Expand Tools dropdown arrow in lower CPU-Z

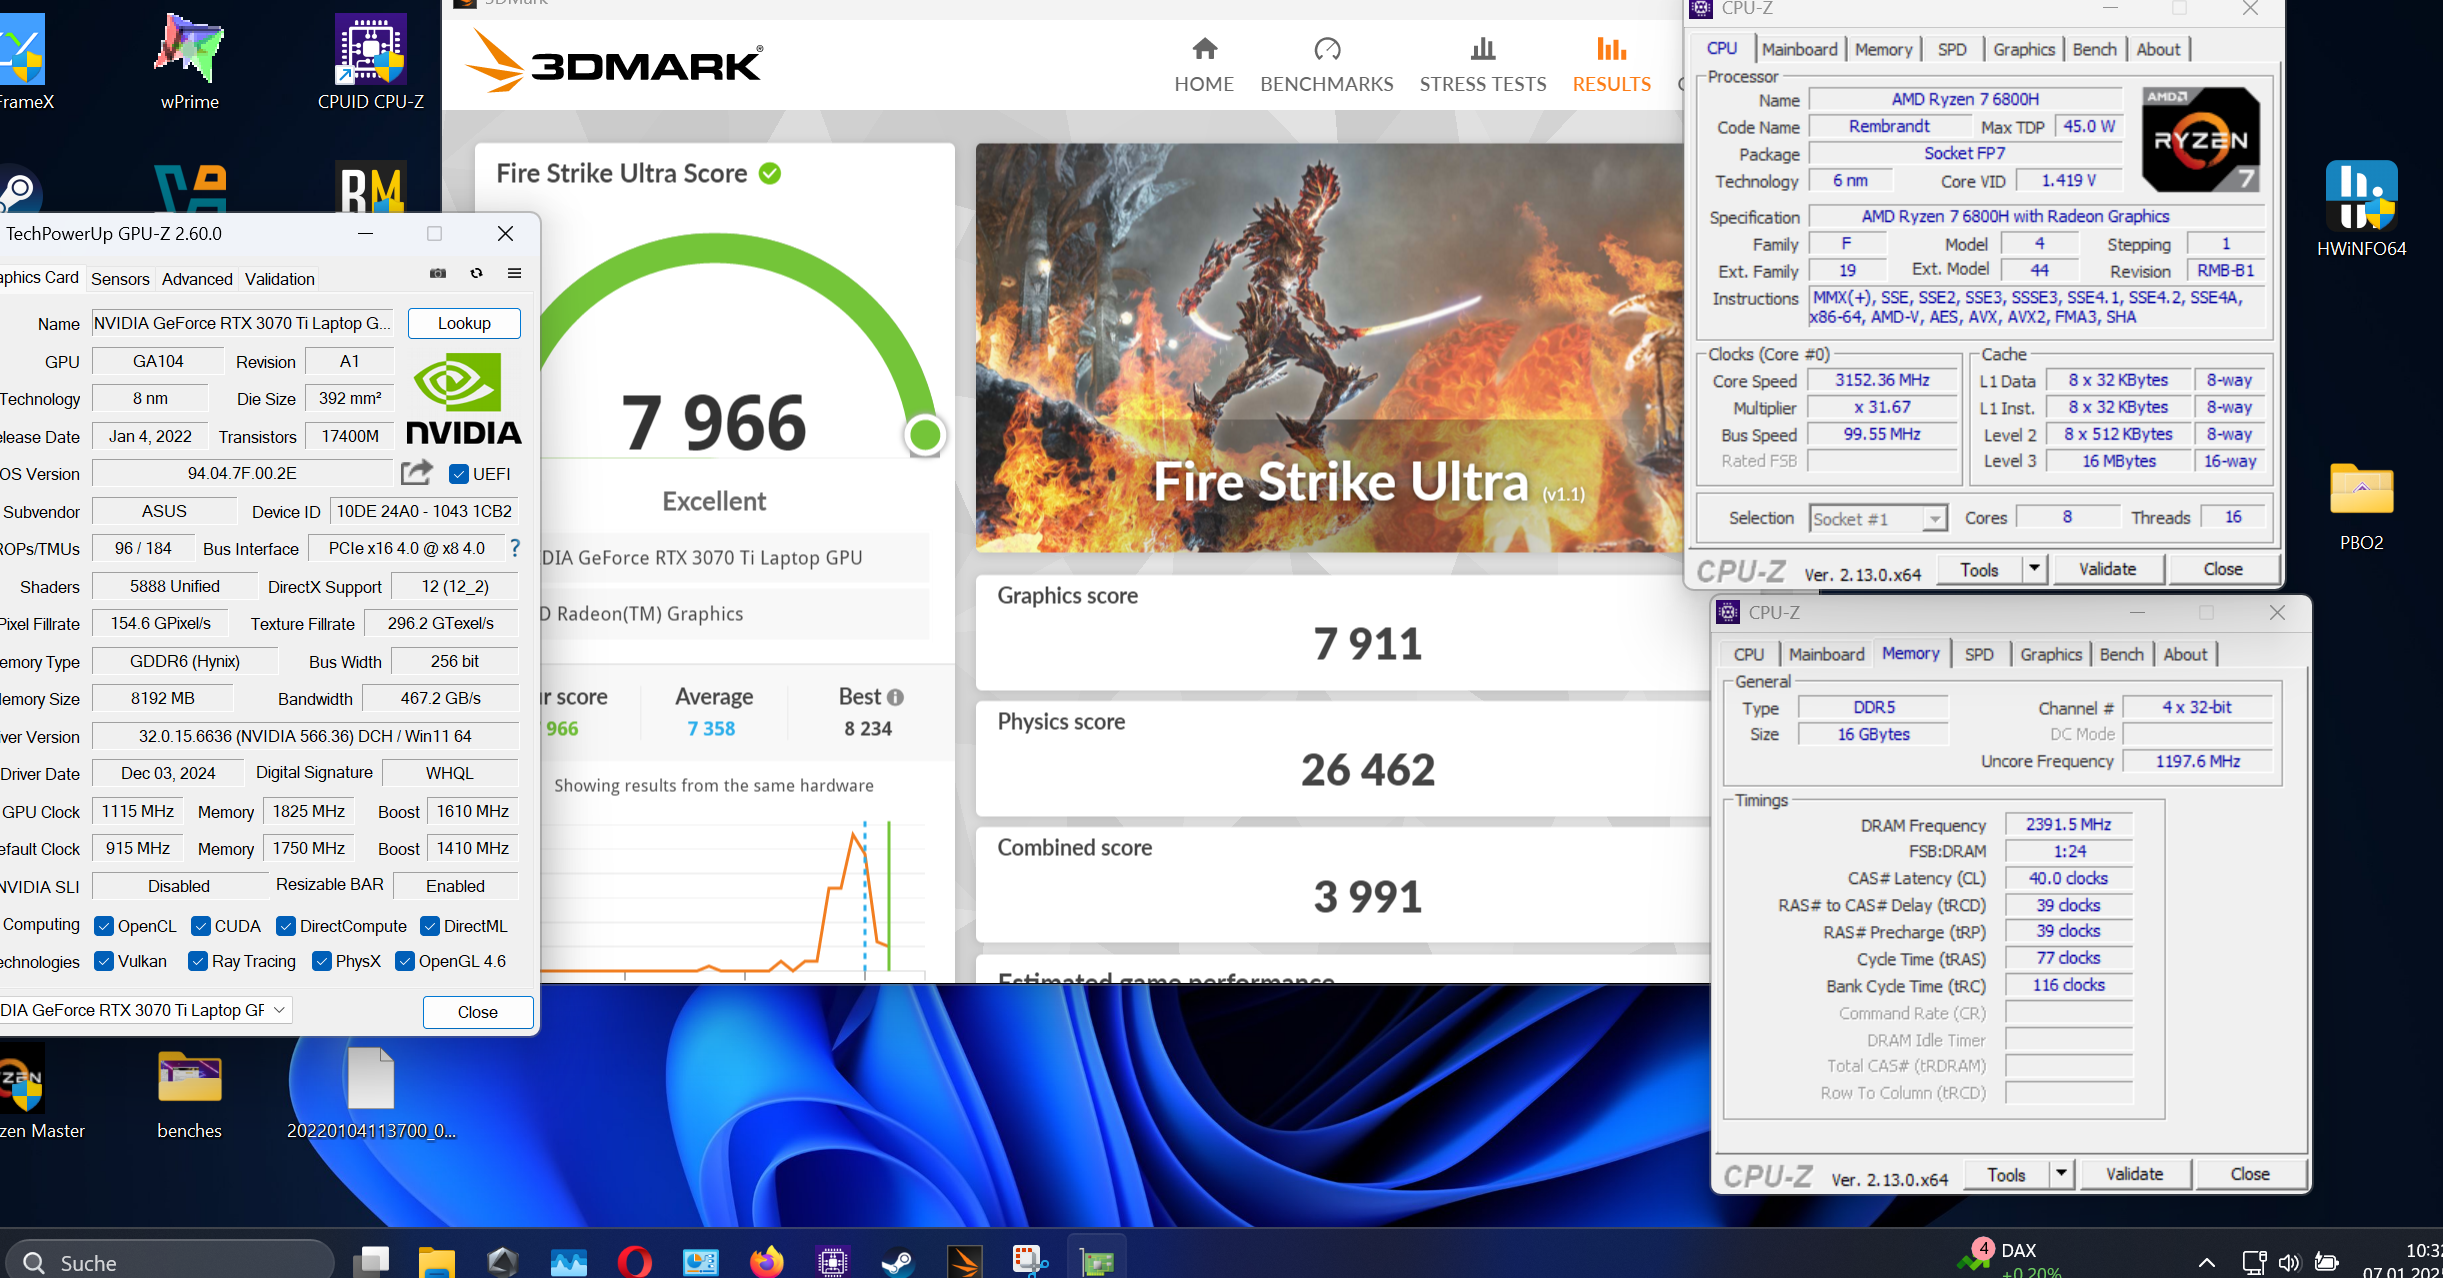pos(2060,1174)
